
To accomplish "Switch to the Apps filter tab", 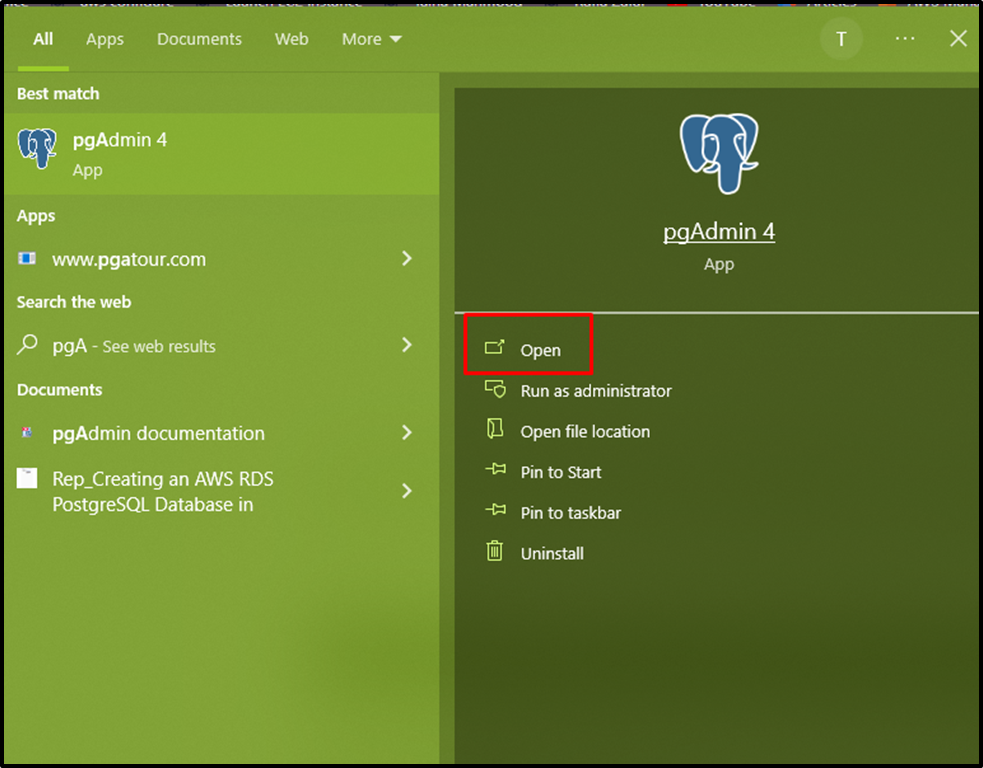I will pyautogui.click(x=104, y=39).
